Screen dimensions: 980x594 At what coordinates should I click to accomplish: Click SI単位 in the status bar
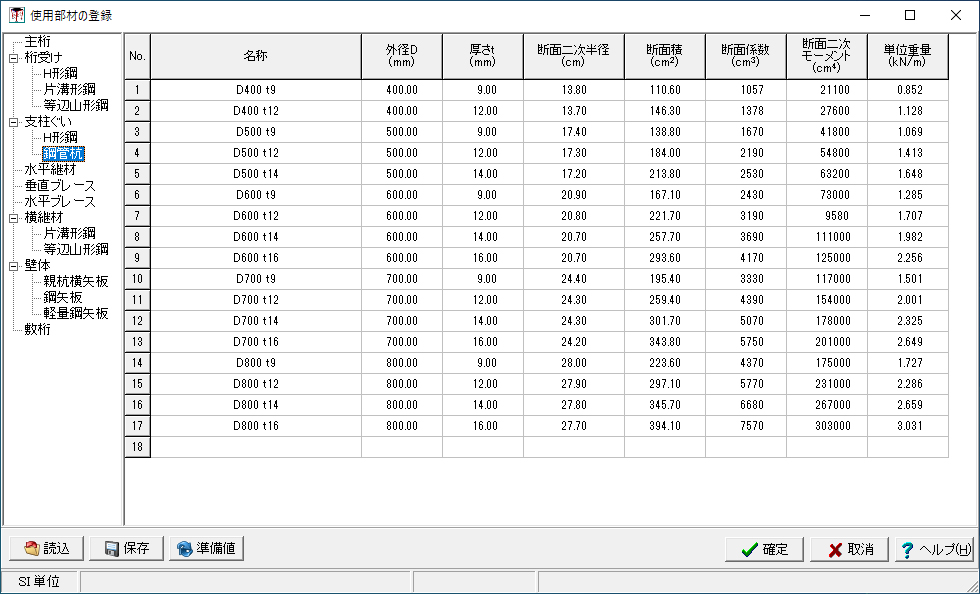39,581
